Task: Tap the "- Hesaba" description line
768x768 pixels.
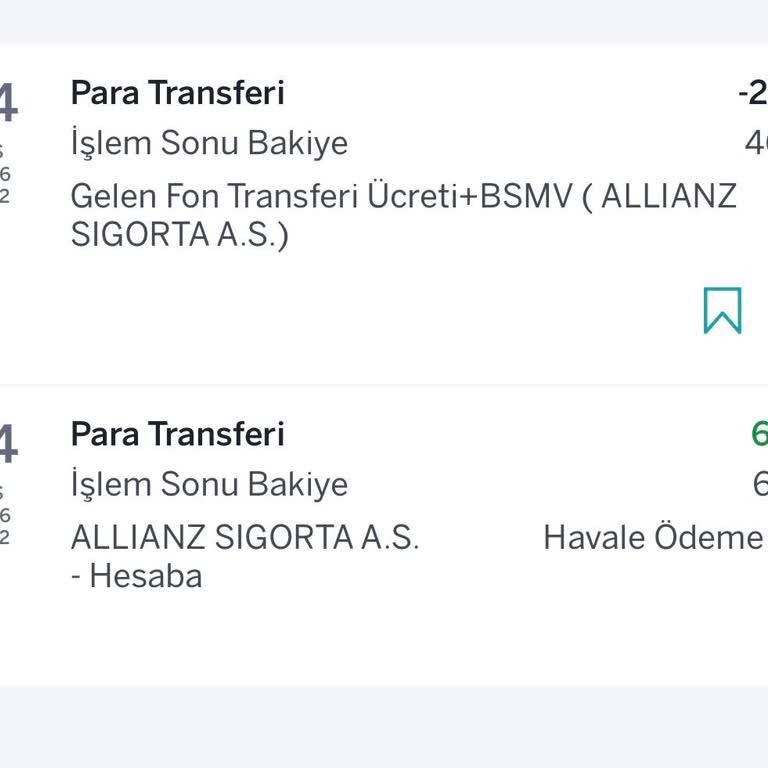Action: (137, 576)
